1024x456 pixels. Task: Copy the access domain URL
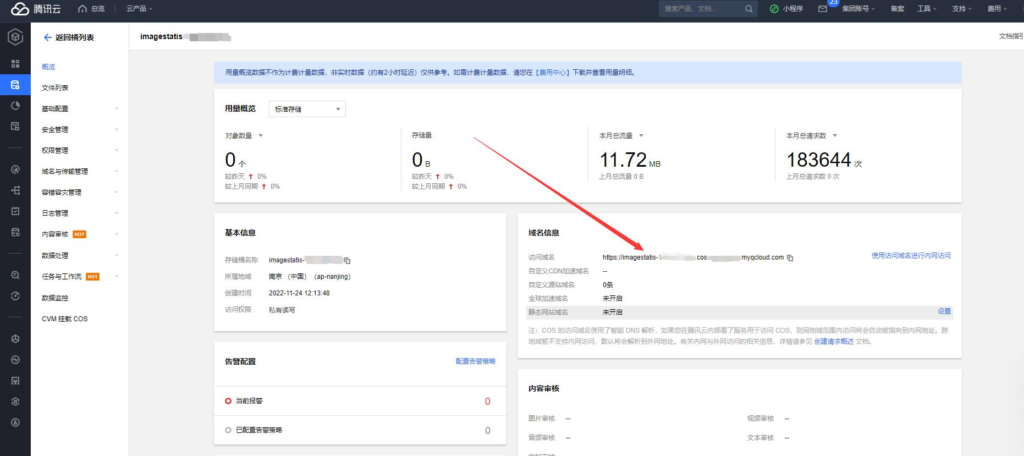point(790,257)
